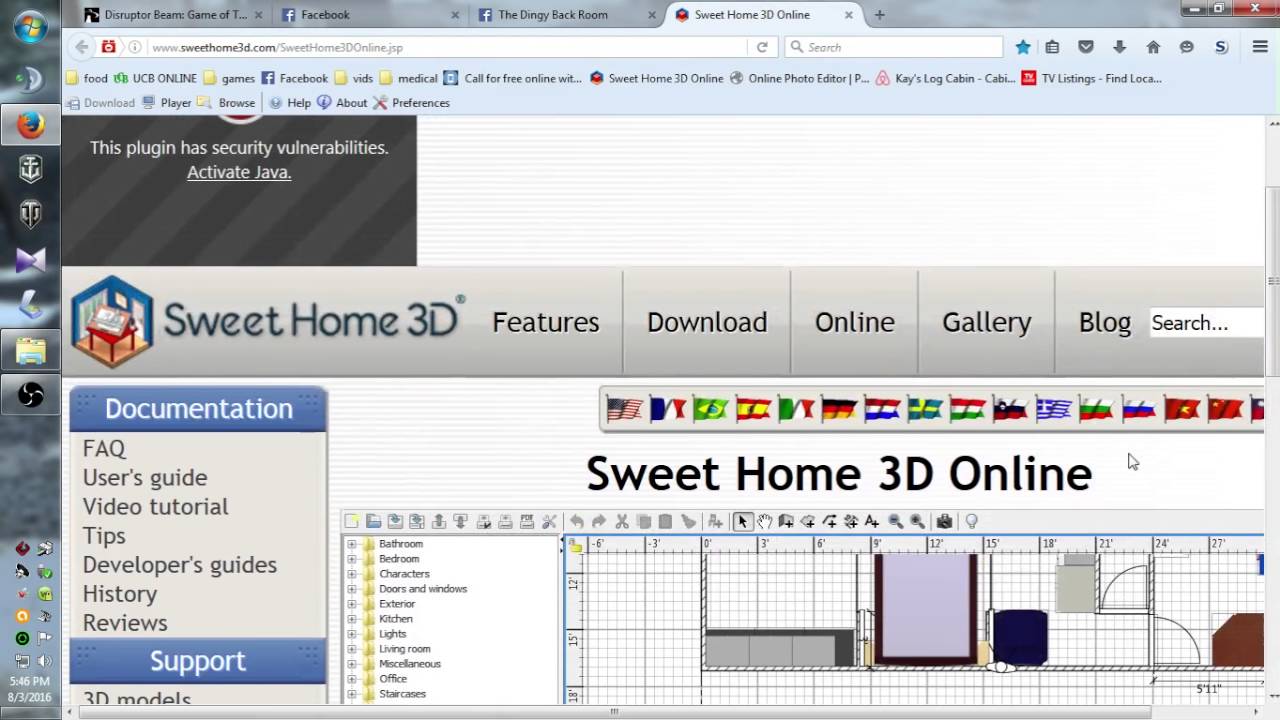Switch to the Facebook browser tab

[370, 15]
